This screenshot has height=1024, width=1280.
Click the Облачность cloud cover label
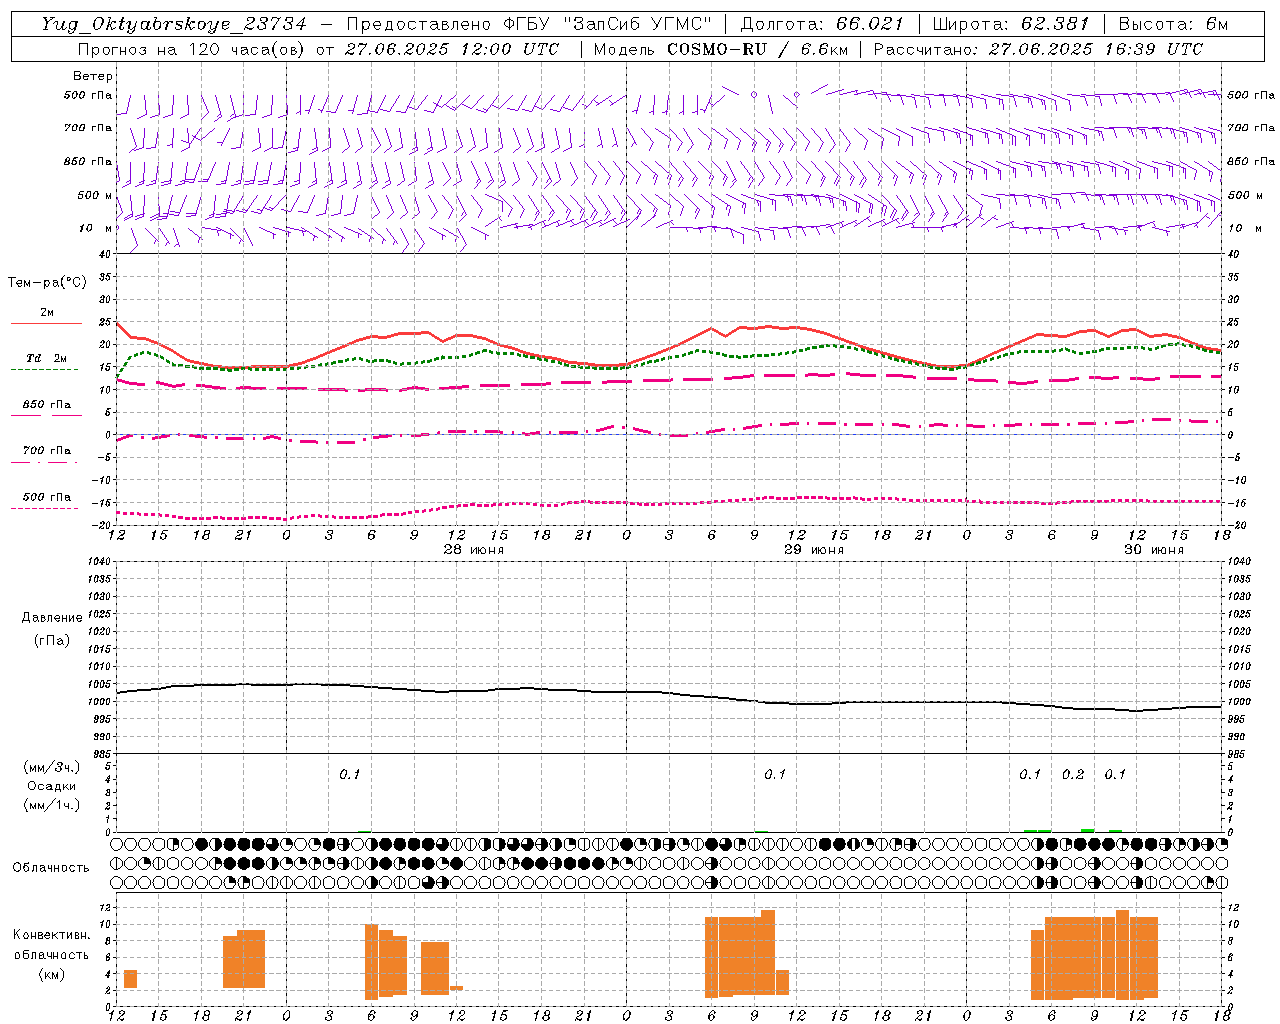click(51, 868)
